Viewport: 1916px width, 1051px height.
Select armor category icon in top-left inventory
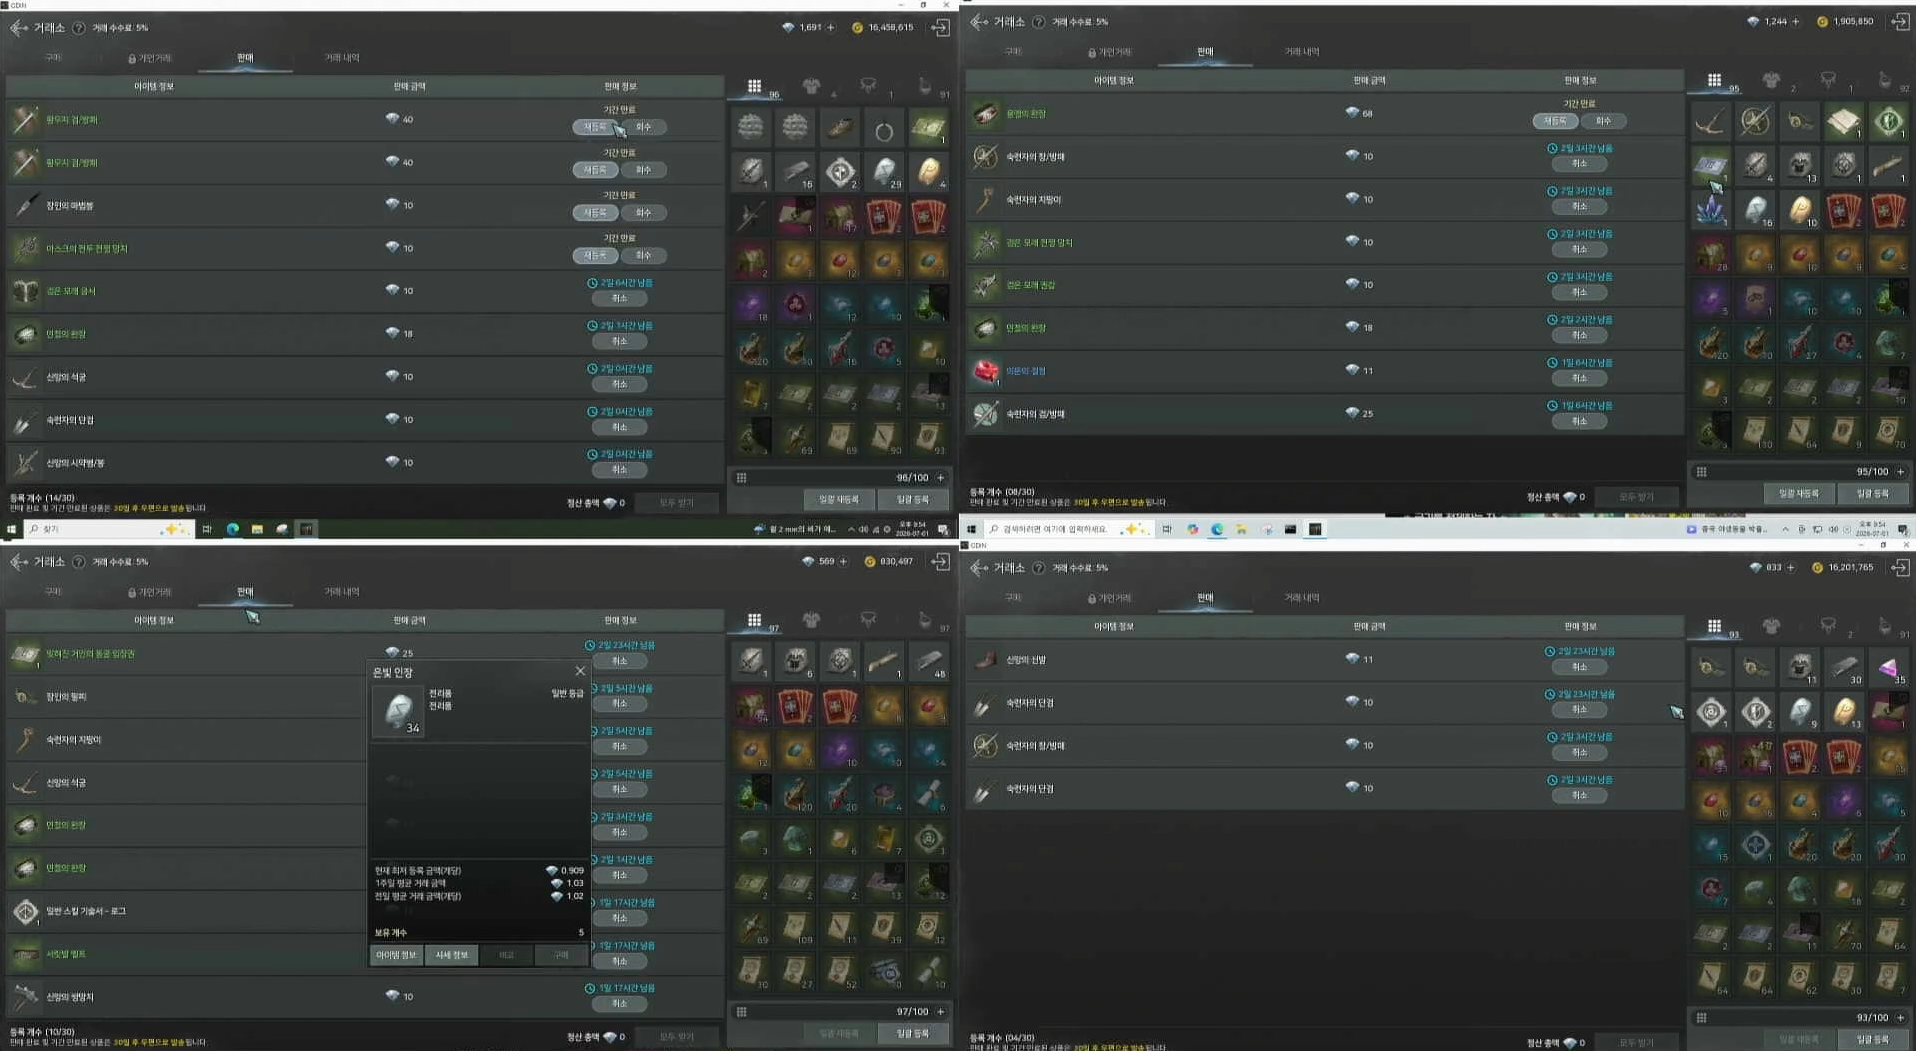point(811,86)
